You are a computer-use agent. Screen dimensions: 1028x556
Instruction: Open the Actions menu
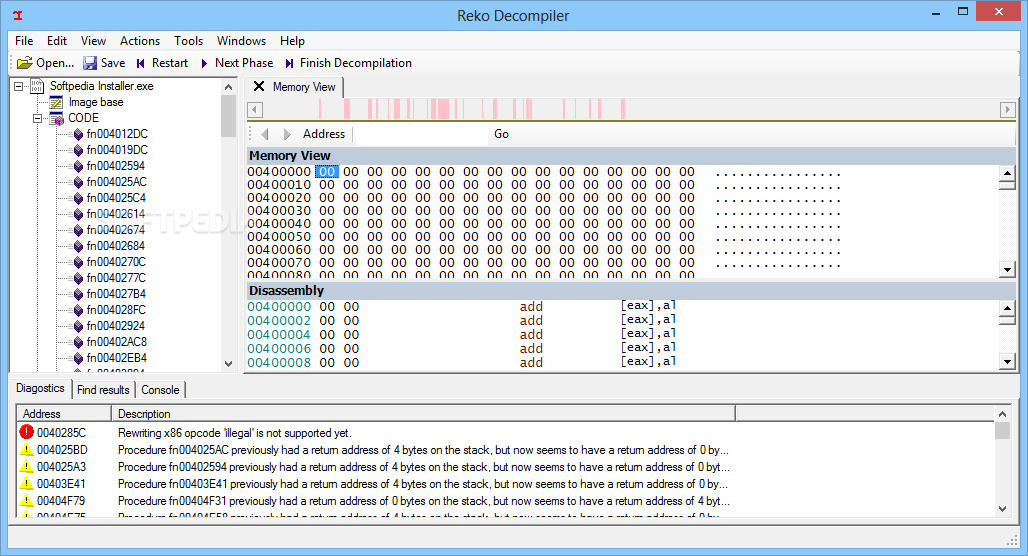(140, 41)
